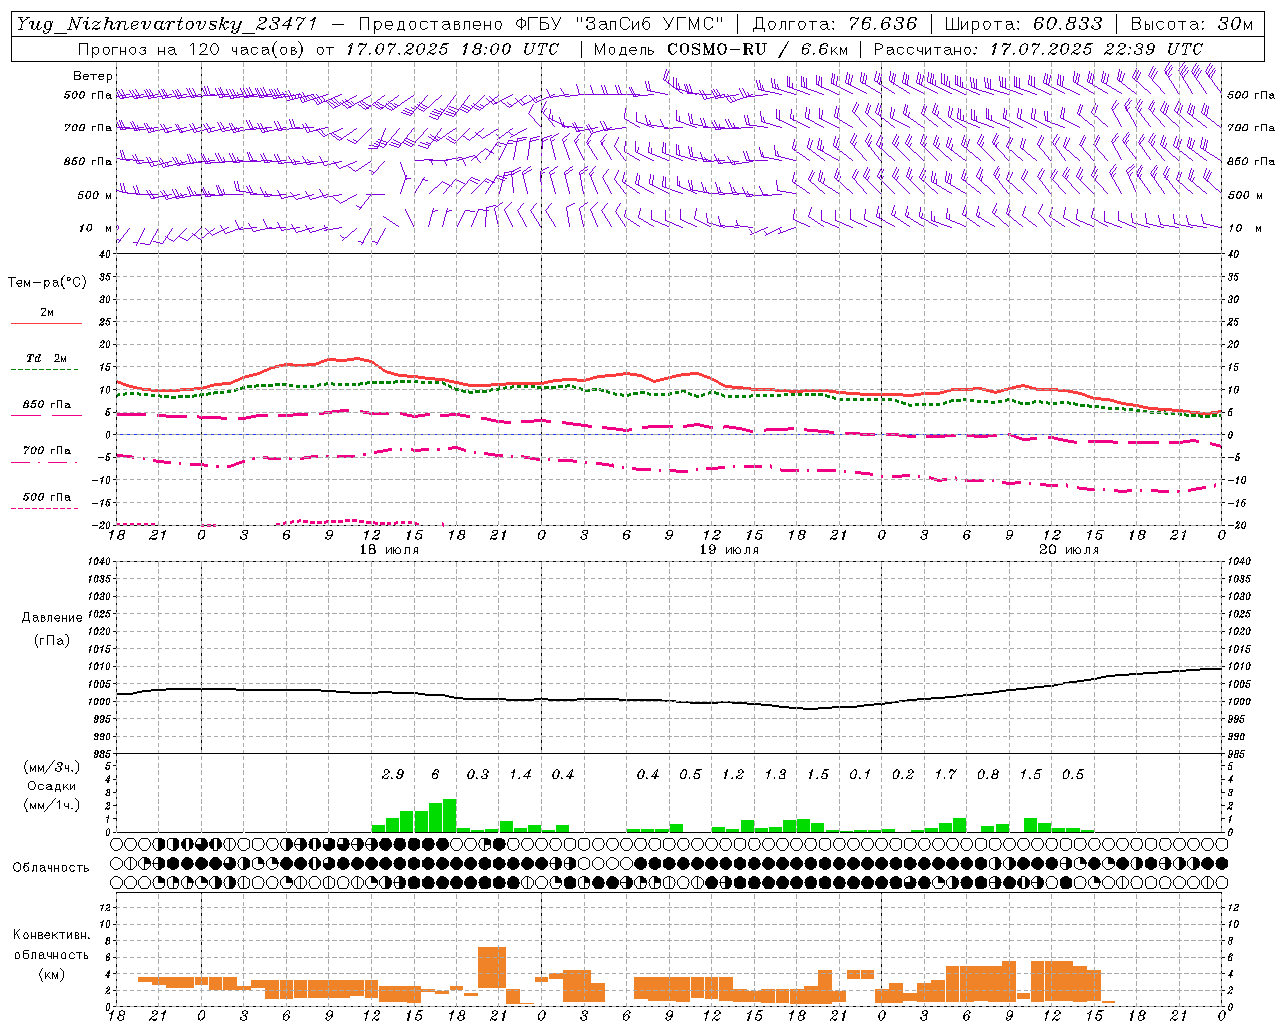Click the Конвективн. облачность label
This screenshot has width=1280, height=1024.
click(51, 944)
